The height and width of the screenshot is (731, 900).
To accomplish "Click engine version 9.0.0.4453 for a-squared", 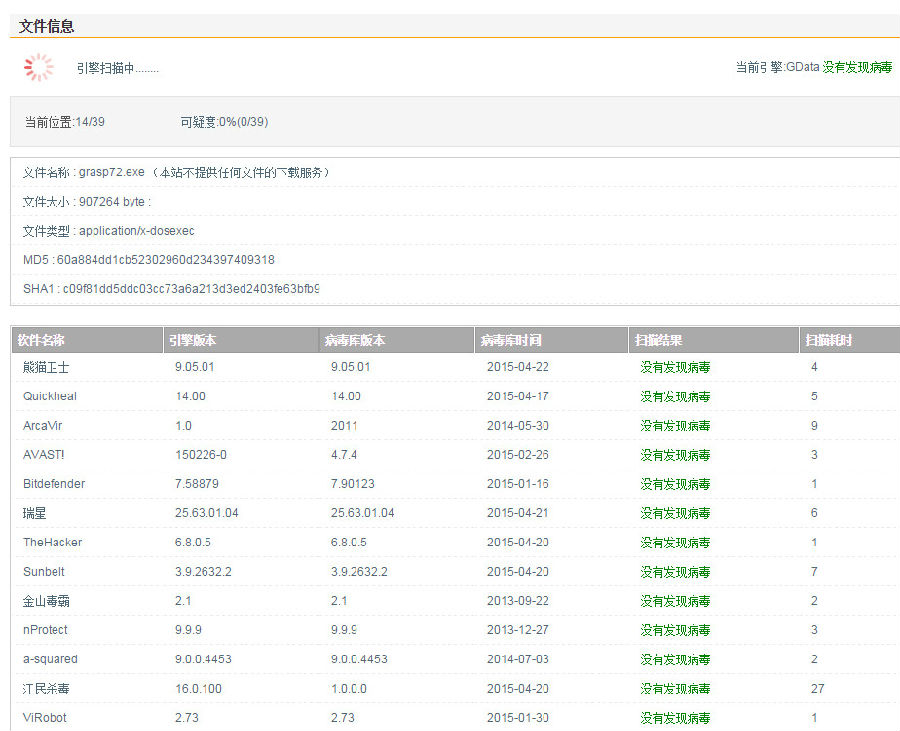I will (x=203, y=659).
